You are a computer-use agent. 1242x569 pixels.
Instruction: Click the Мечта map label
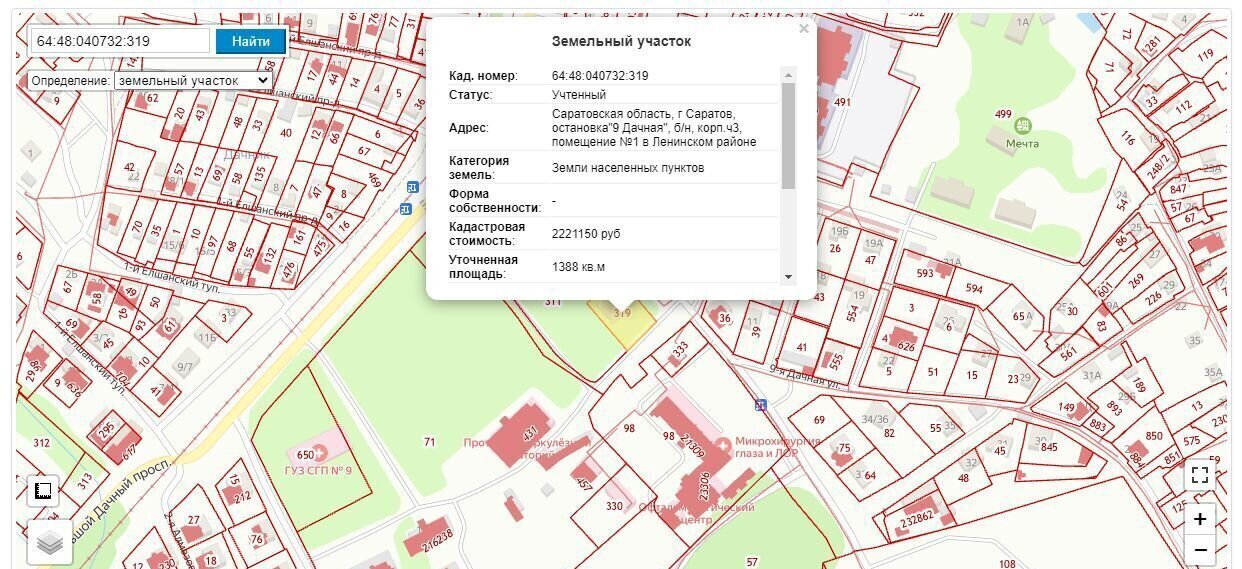1022,143
